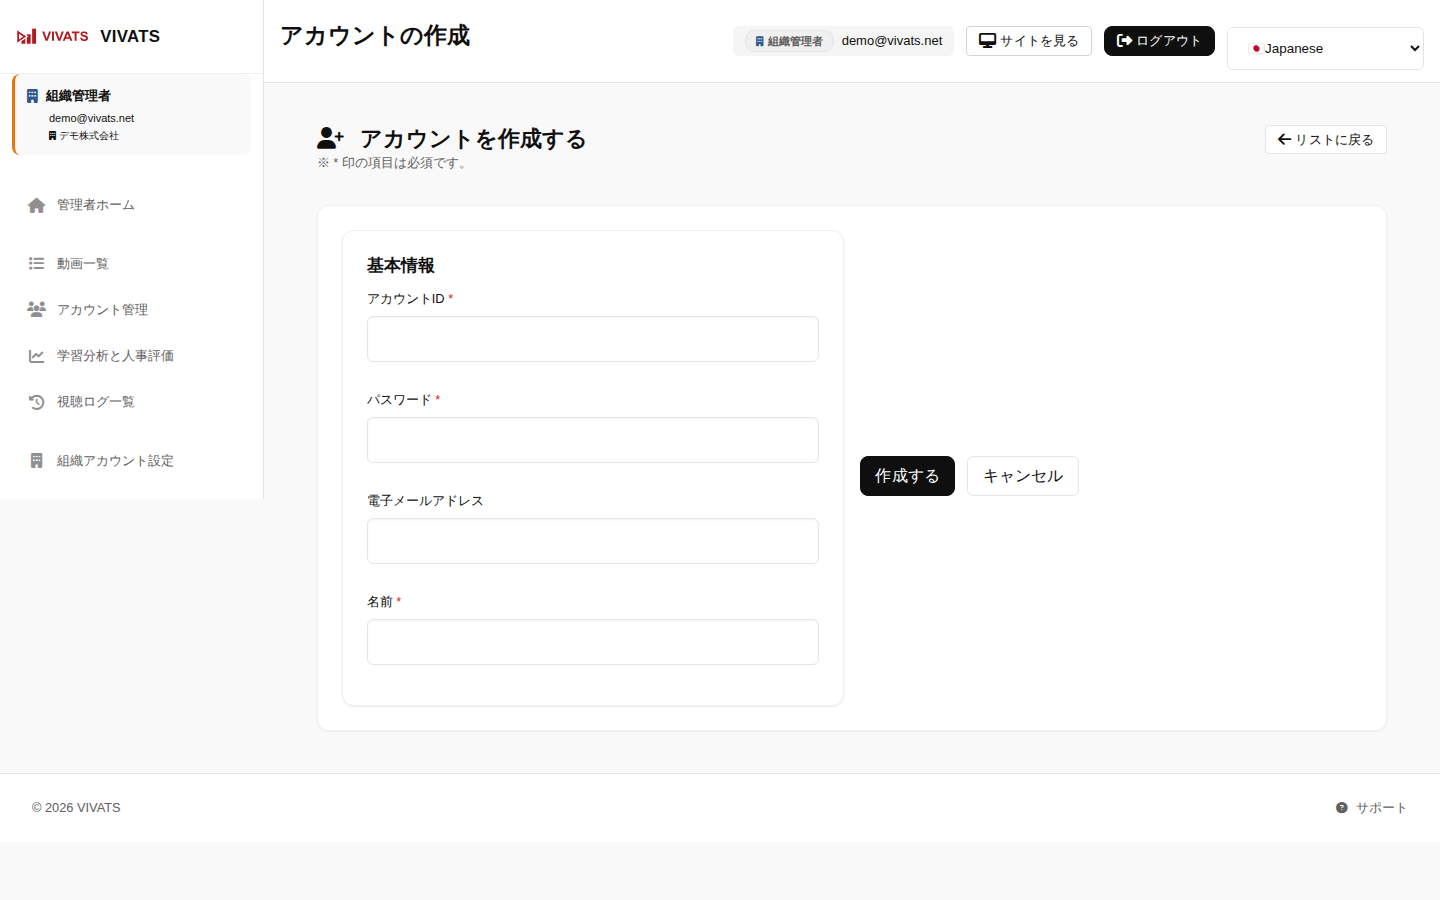Click the サイトを見る button
1440x900 pixels.
point(1029,41)
